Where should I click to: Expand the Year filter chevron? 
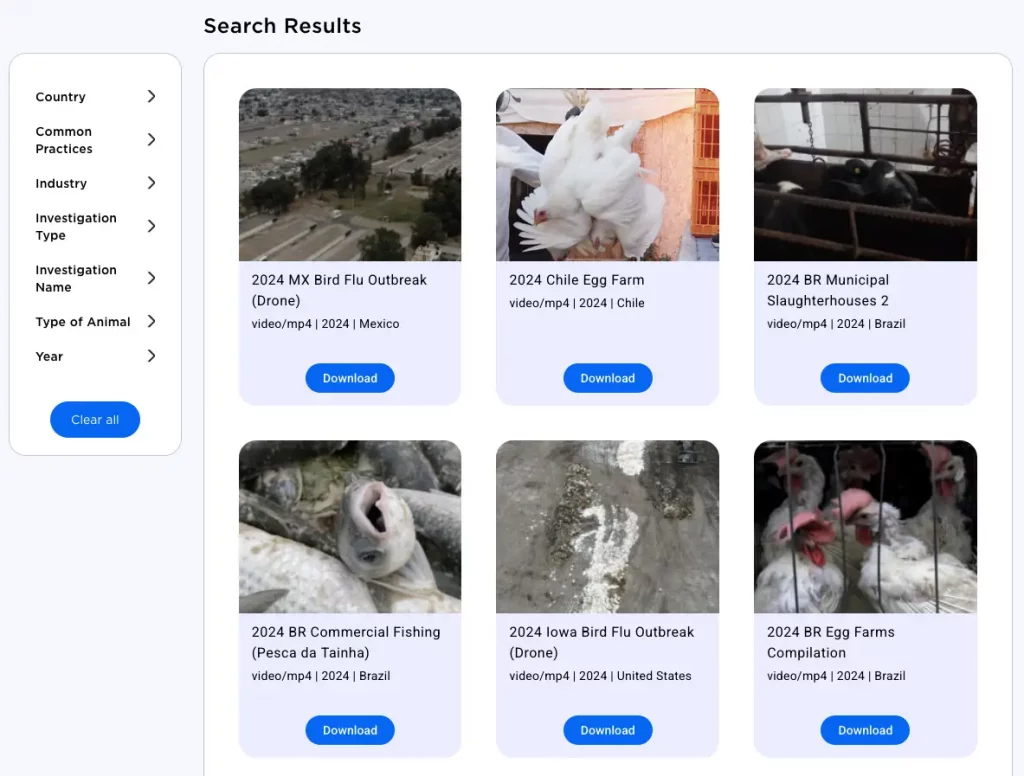pyautogui.click(x=151, y=356)
